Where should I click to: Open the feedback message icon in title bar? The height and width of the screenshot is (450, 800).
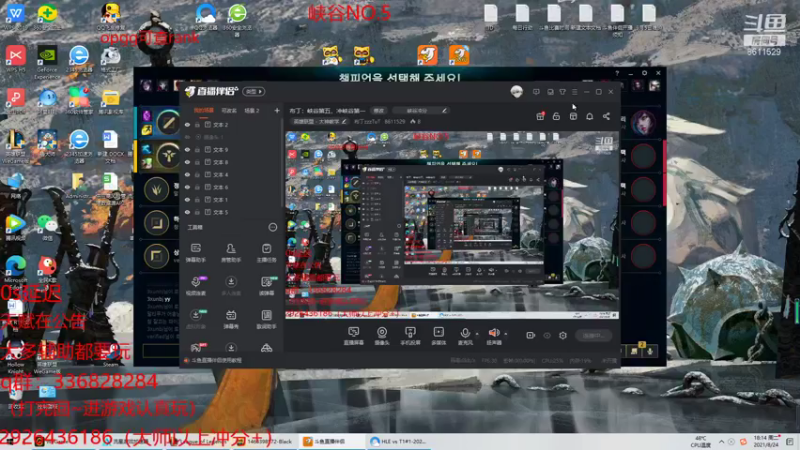point(536,92)
